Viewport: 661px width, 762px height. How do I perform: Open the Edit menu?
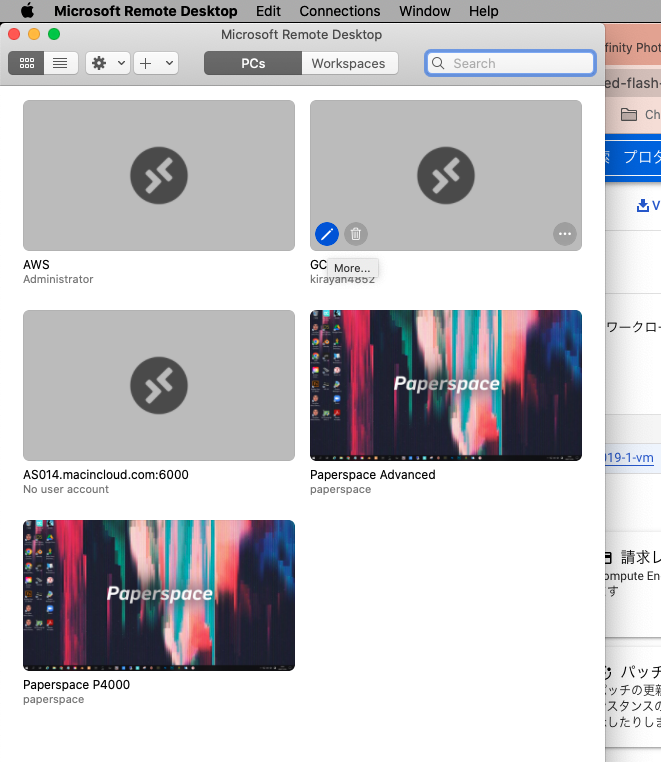pos(268,11)
